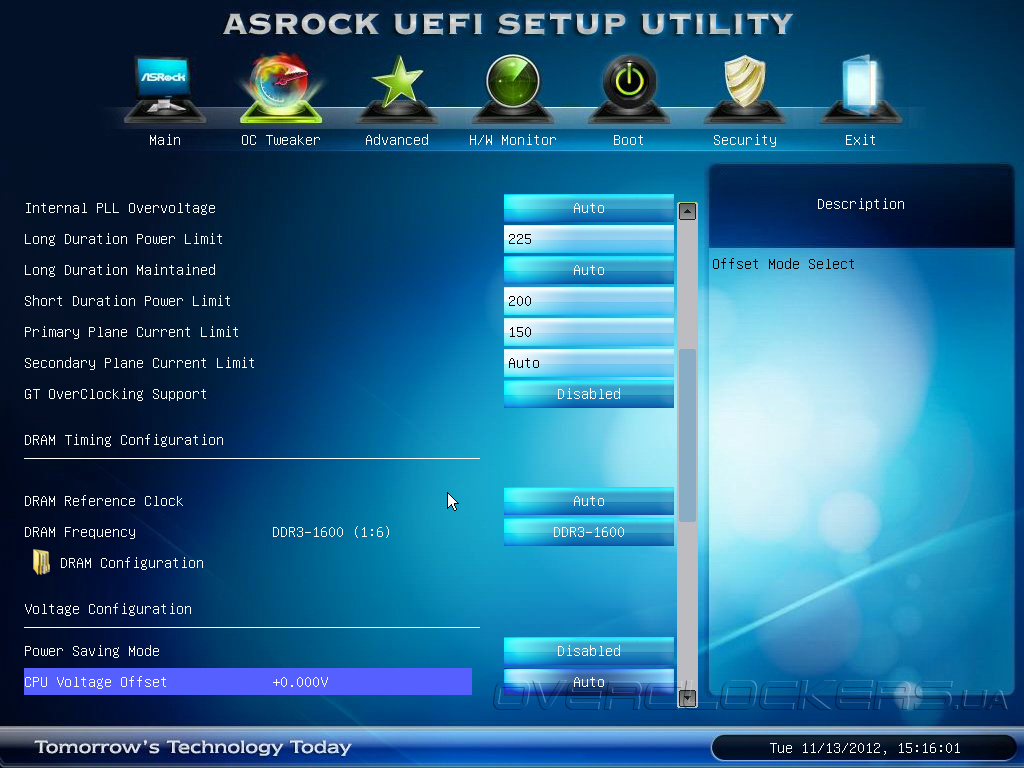Switch to the Boot tab label

coord(629,140)
